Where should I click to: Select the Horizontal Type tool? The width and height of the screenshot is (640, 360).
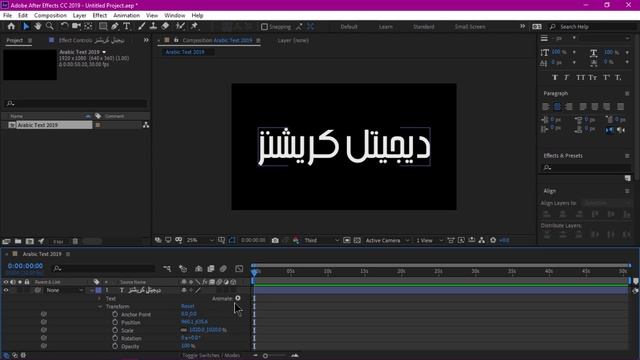[x=127, y=26]
